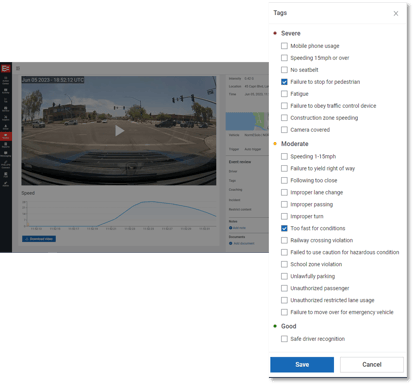Check Failed to use caution for hazardous condition
This screenshot has width=414, height=385.
(x=284, y=253)
